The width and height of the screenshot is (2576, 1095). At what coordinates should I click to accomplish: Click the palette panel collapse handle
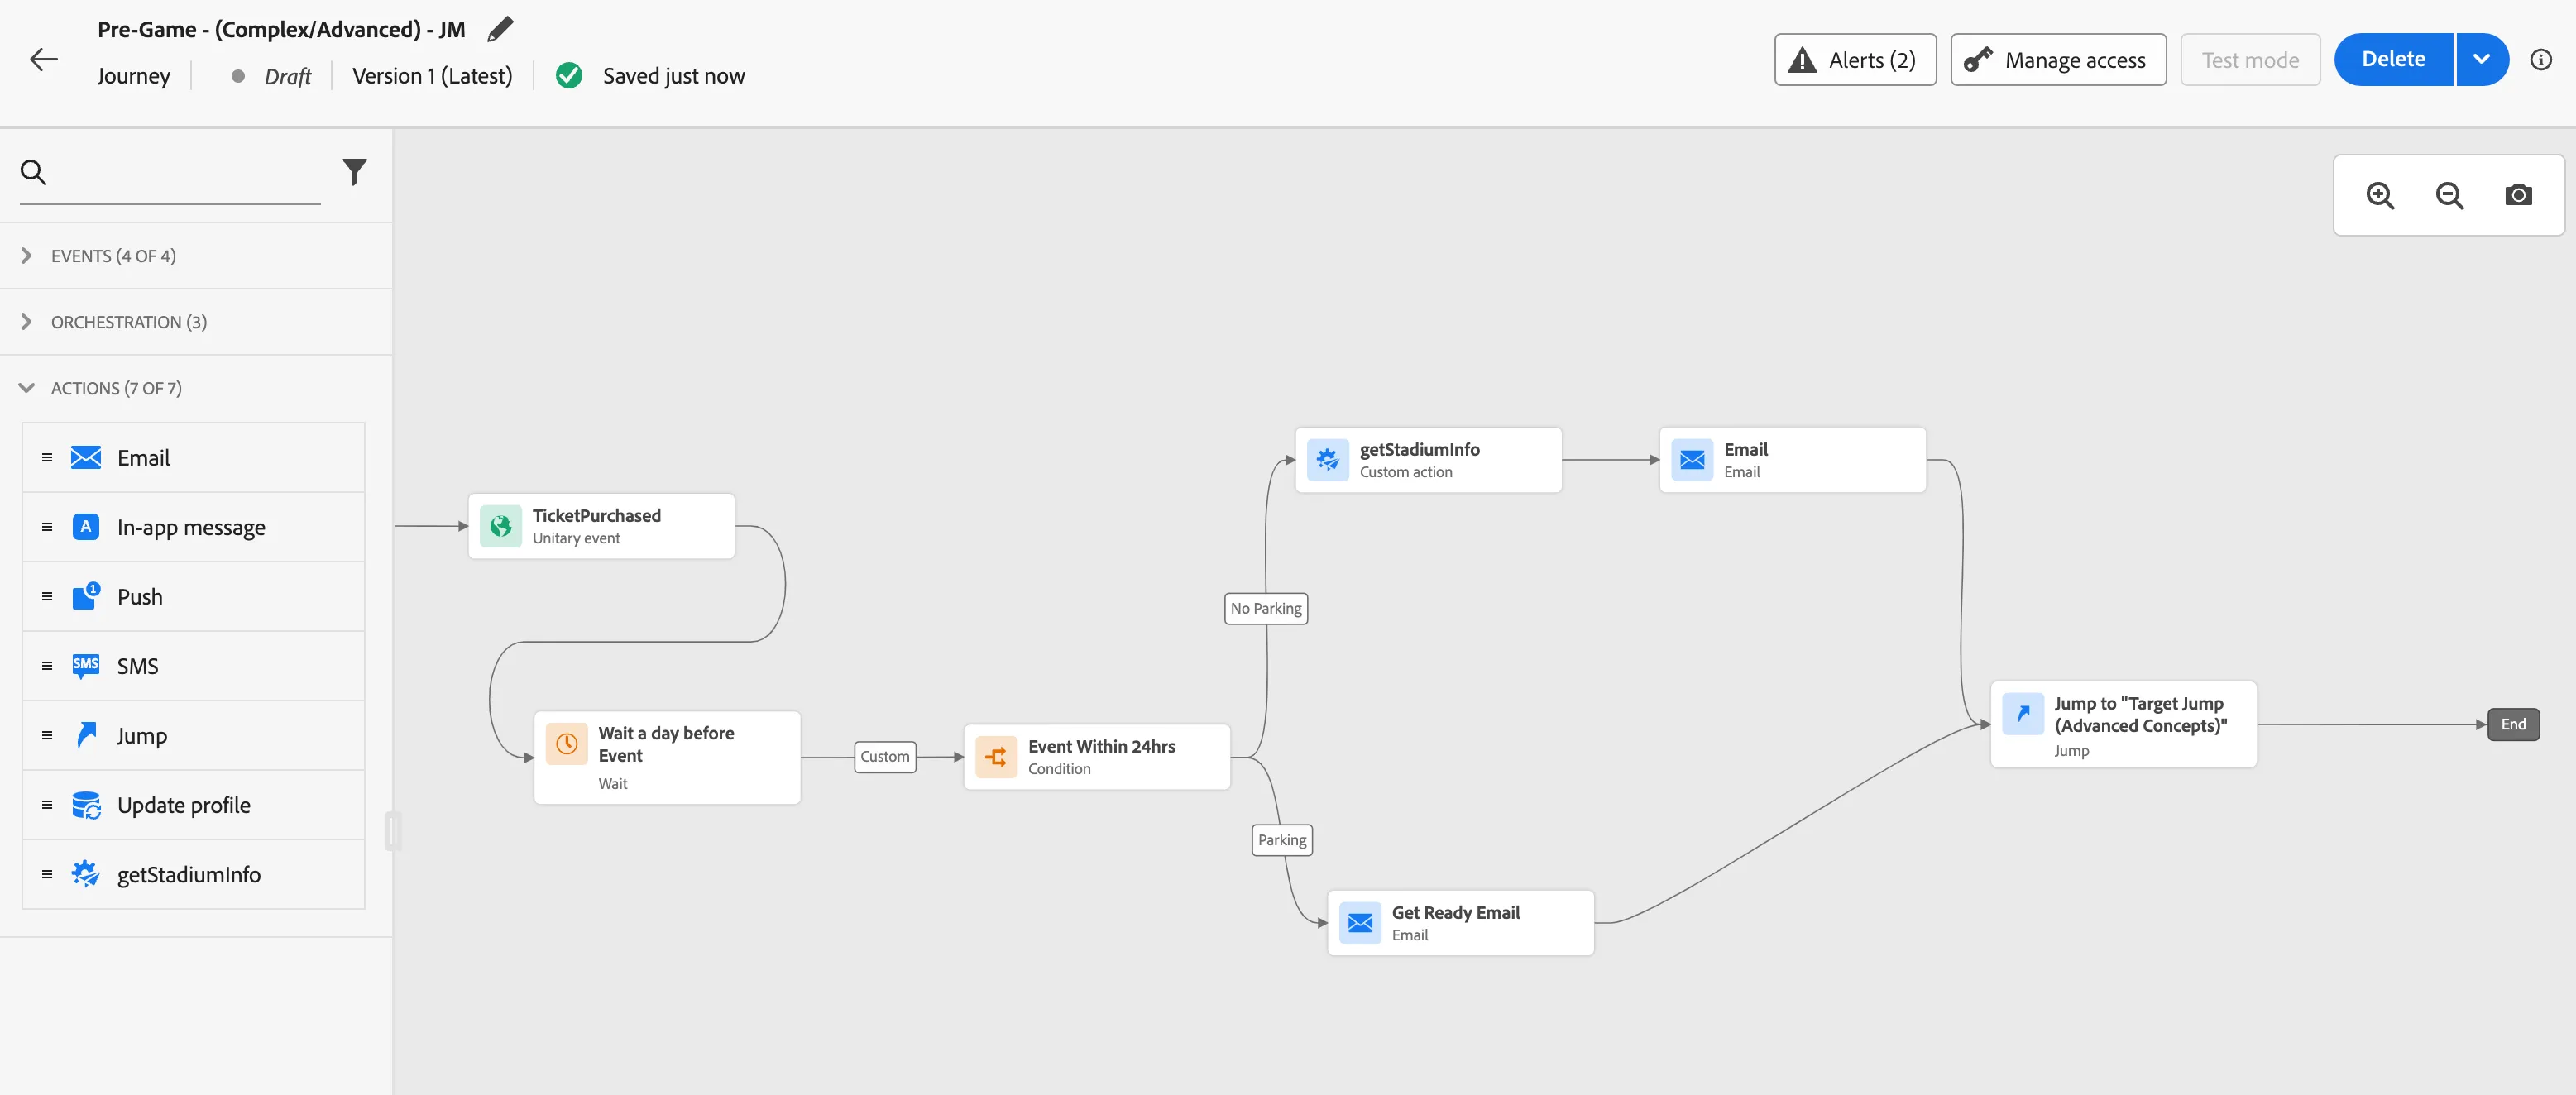click(x=393, y=831)
